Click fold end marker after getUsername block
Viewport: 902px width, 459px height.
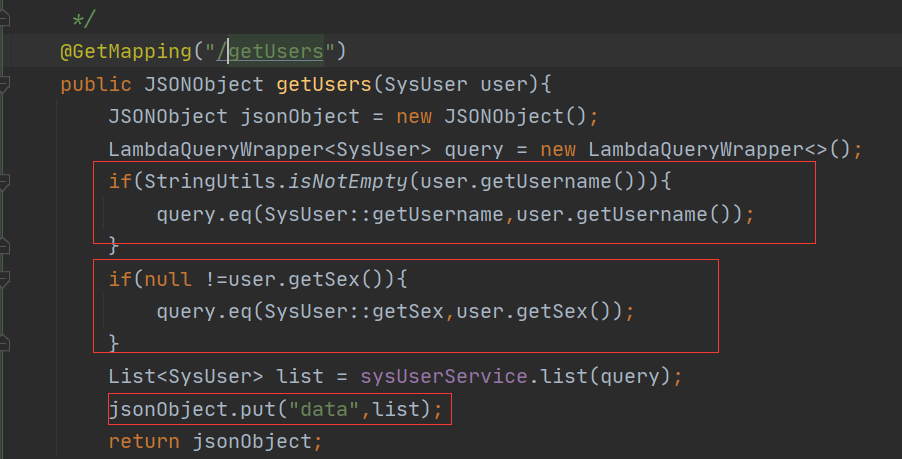coord(4,246)
